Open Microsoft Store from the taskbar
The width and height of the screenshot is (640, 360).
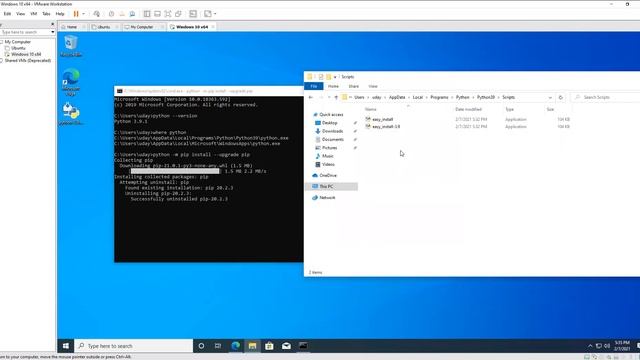tap(269, 346)
